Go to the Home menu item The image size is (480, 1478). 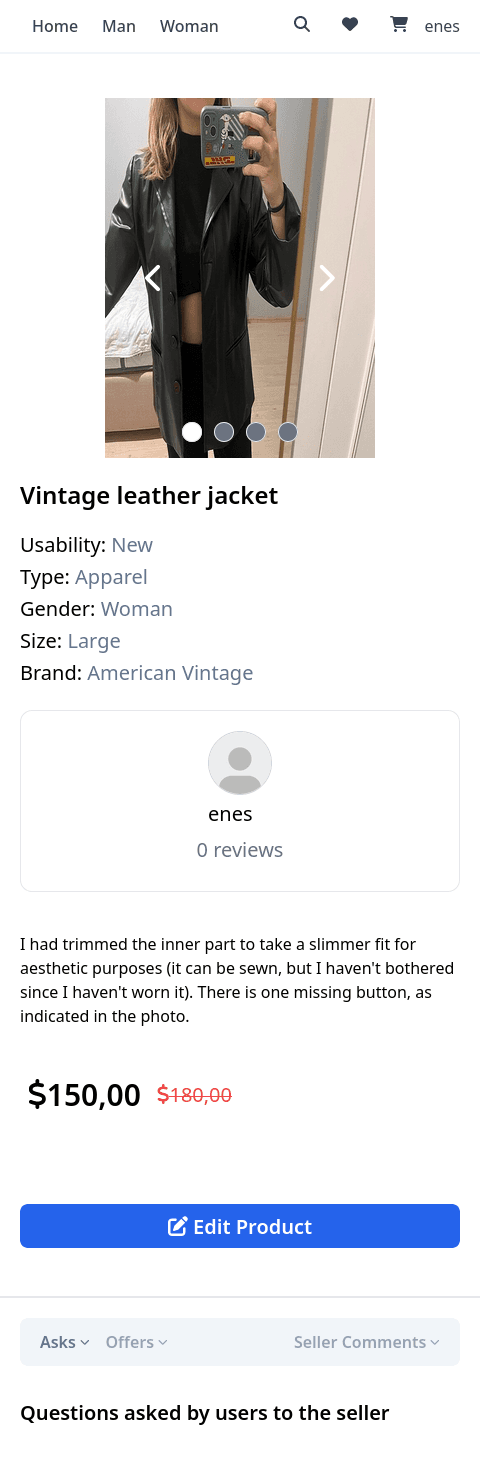click(55, 26)
